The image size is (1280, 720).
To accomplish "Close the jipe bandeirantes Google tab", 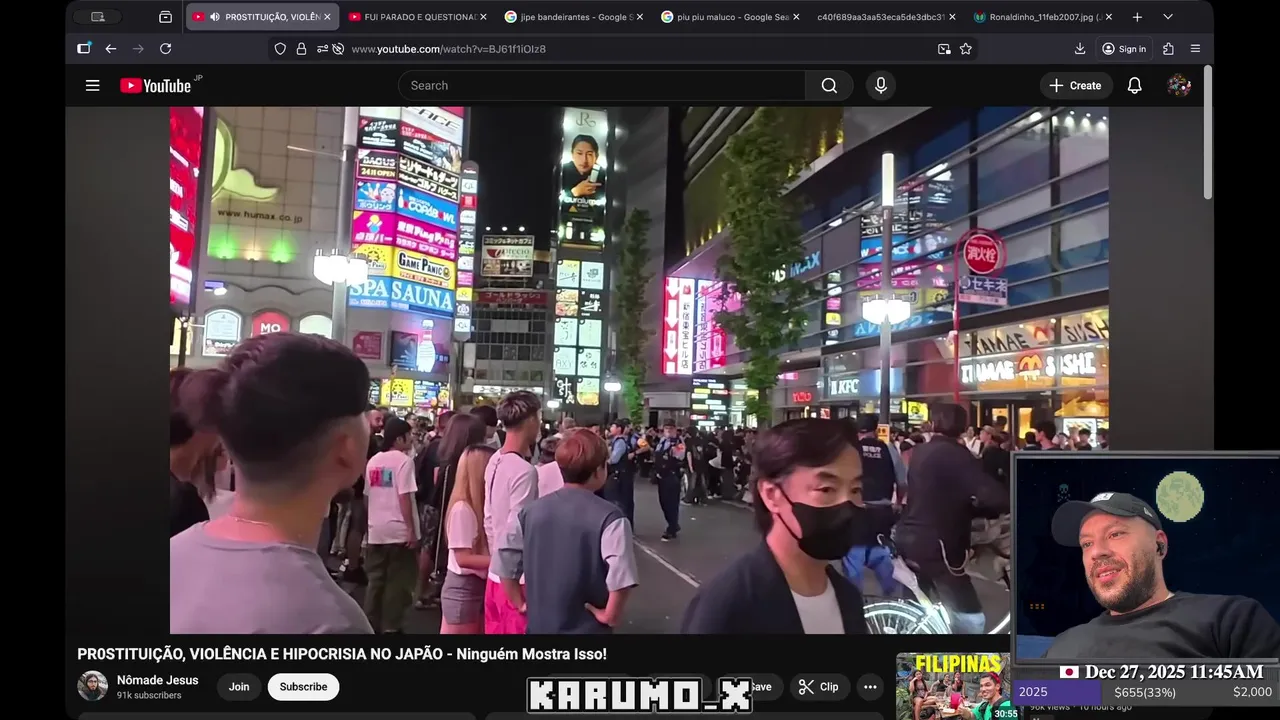I will (x=640, y=17).
